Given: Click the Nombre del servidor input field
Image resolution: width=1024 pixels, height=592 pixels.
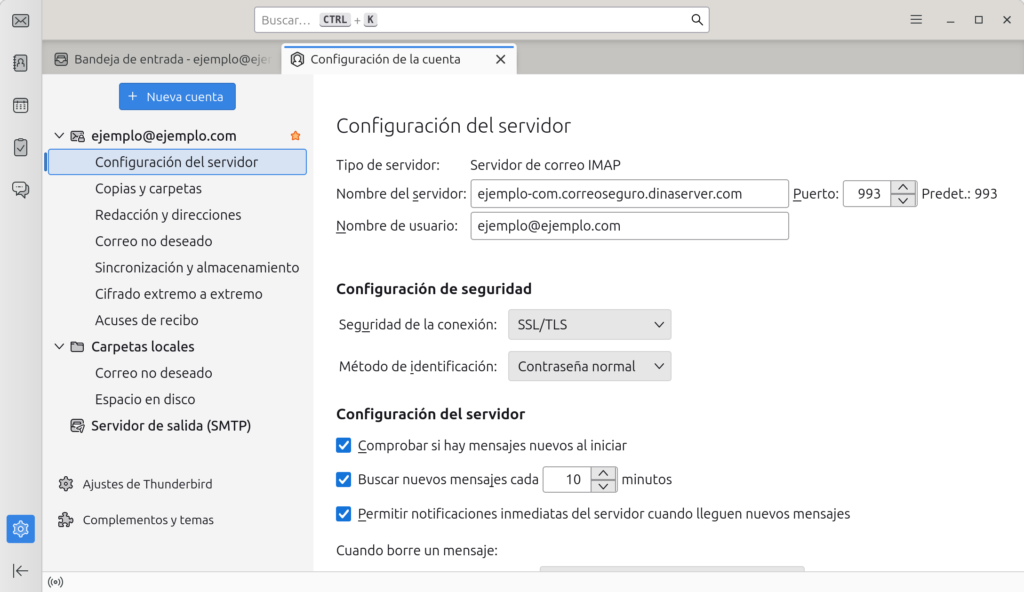Looking at the screenshot, I should coord(629,193).
